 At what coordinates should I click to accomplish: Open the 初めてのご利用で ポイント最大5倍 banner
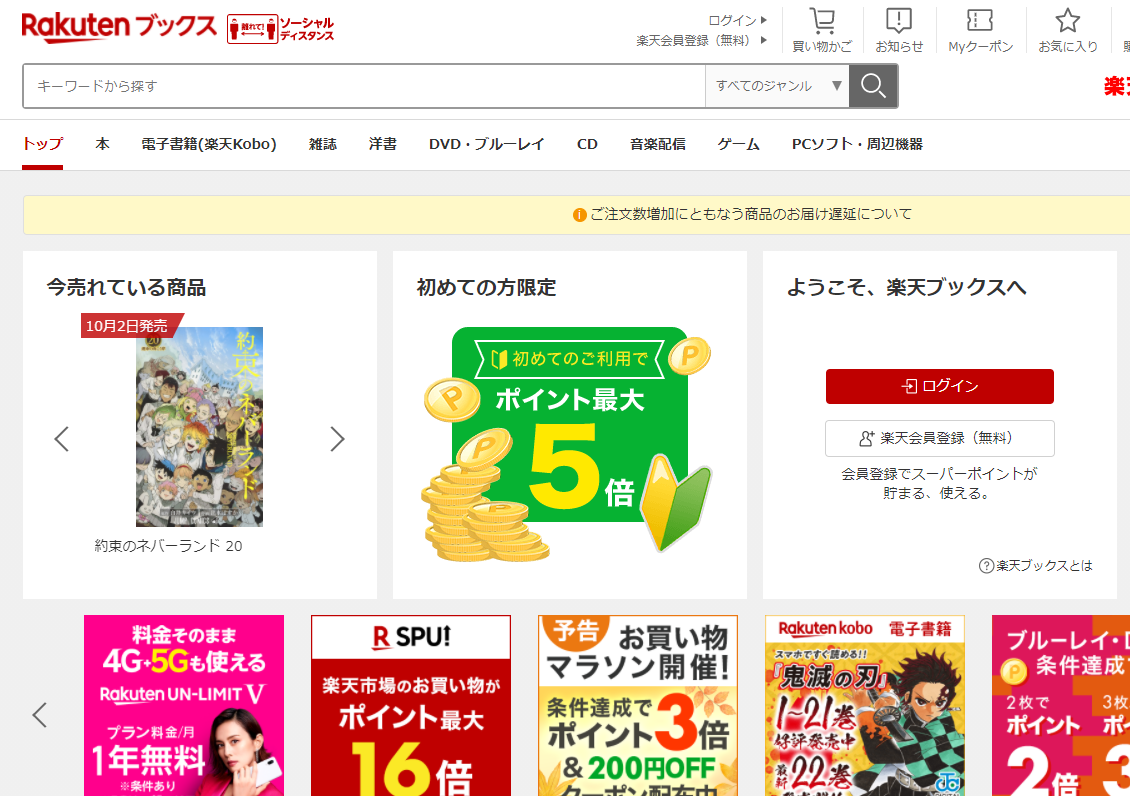point(569,442)
